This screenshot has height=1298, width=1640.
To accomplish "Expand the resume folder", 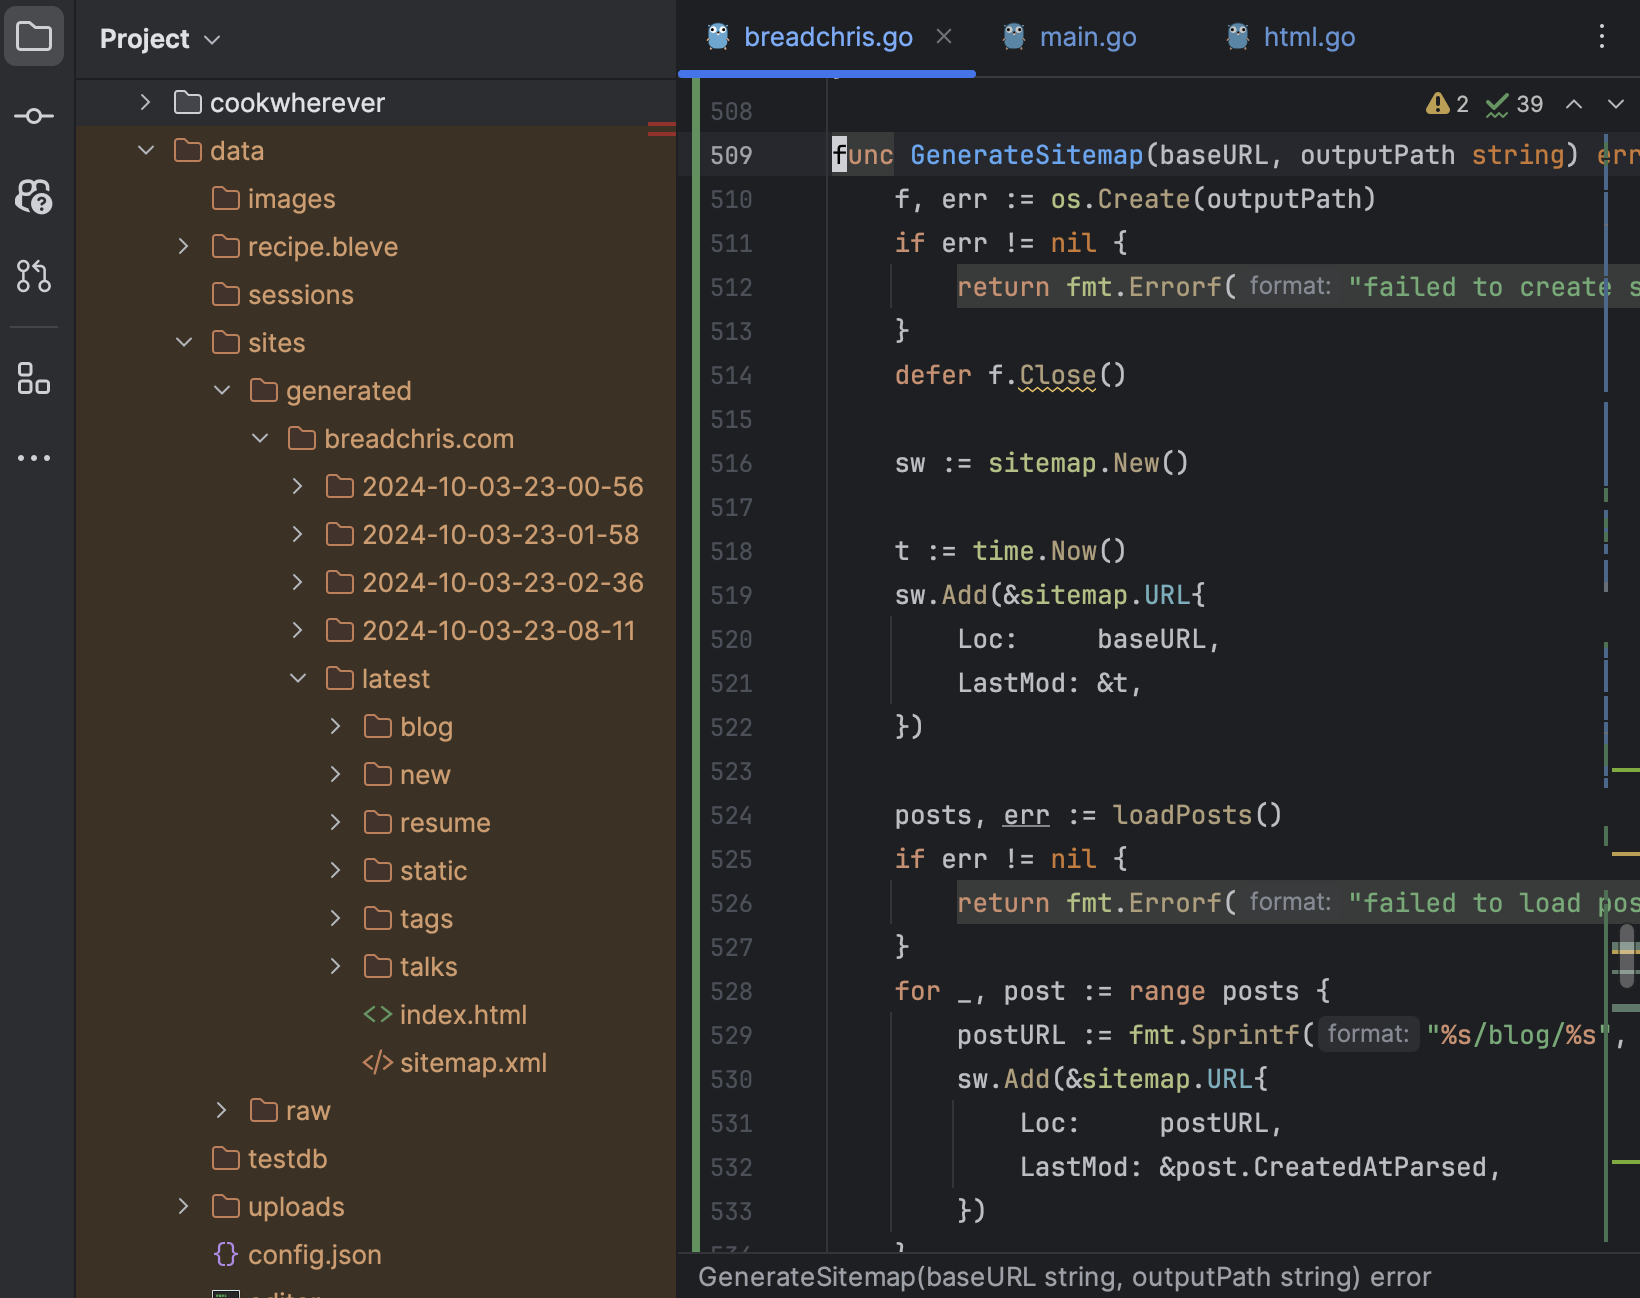I will (336, 823).
